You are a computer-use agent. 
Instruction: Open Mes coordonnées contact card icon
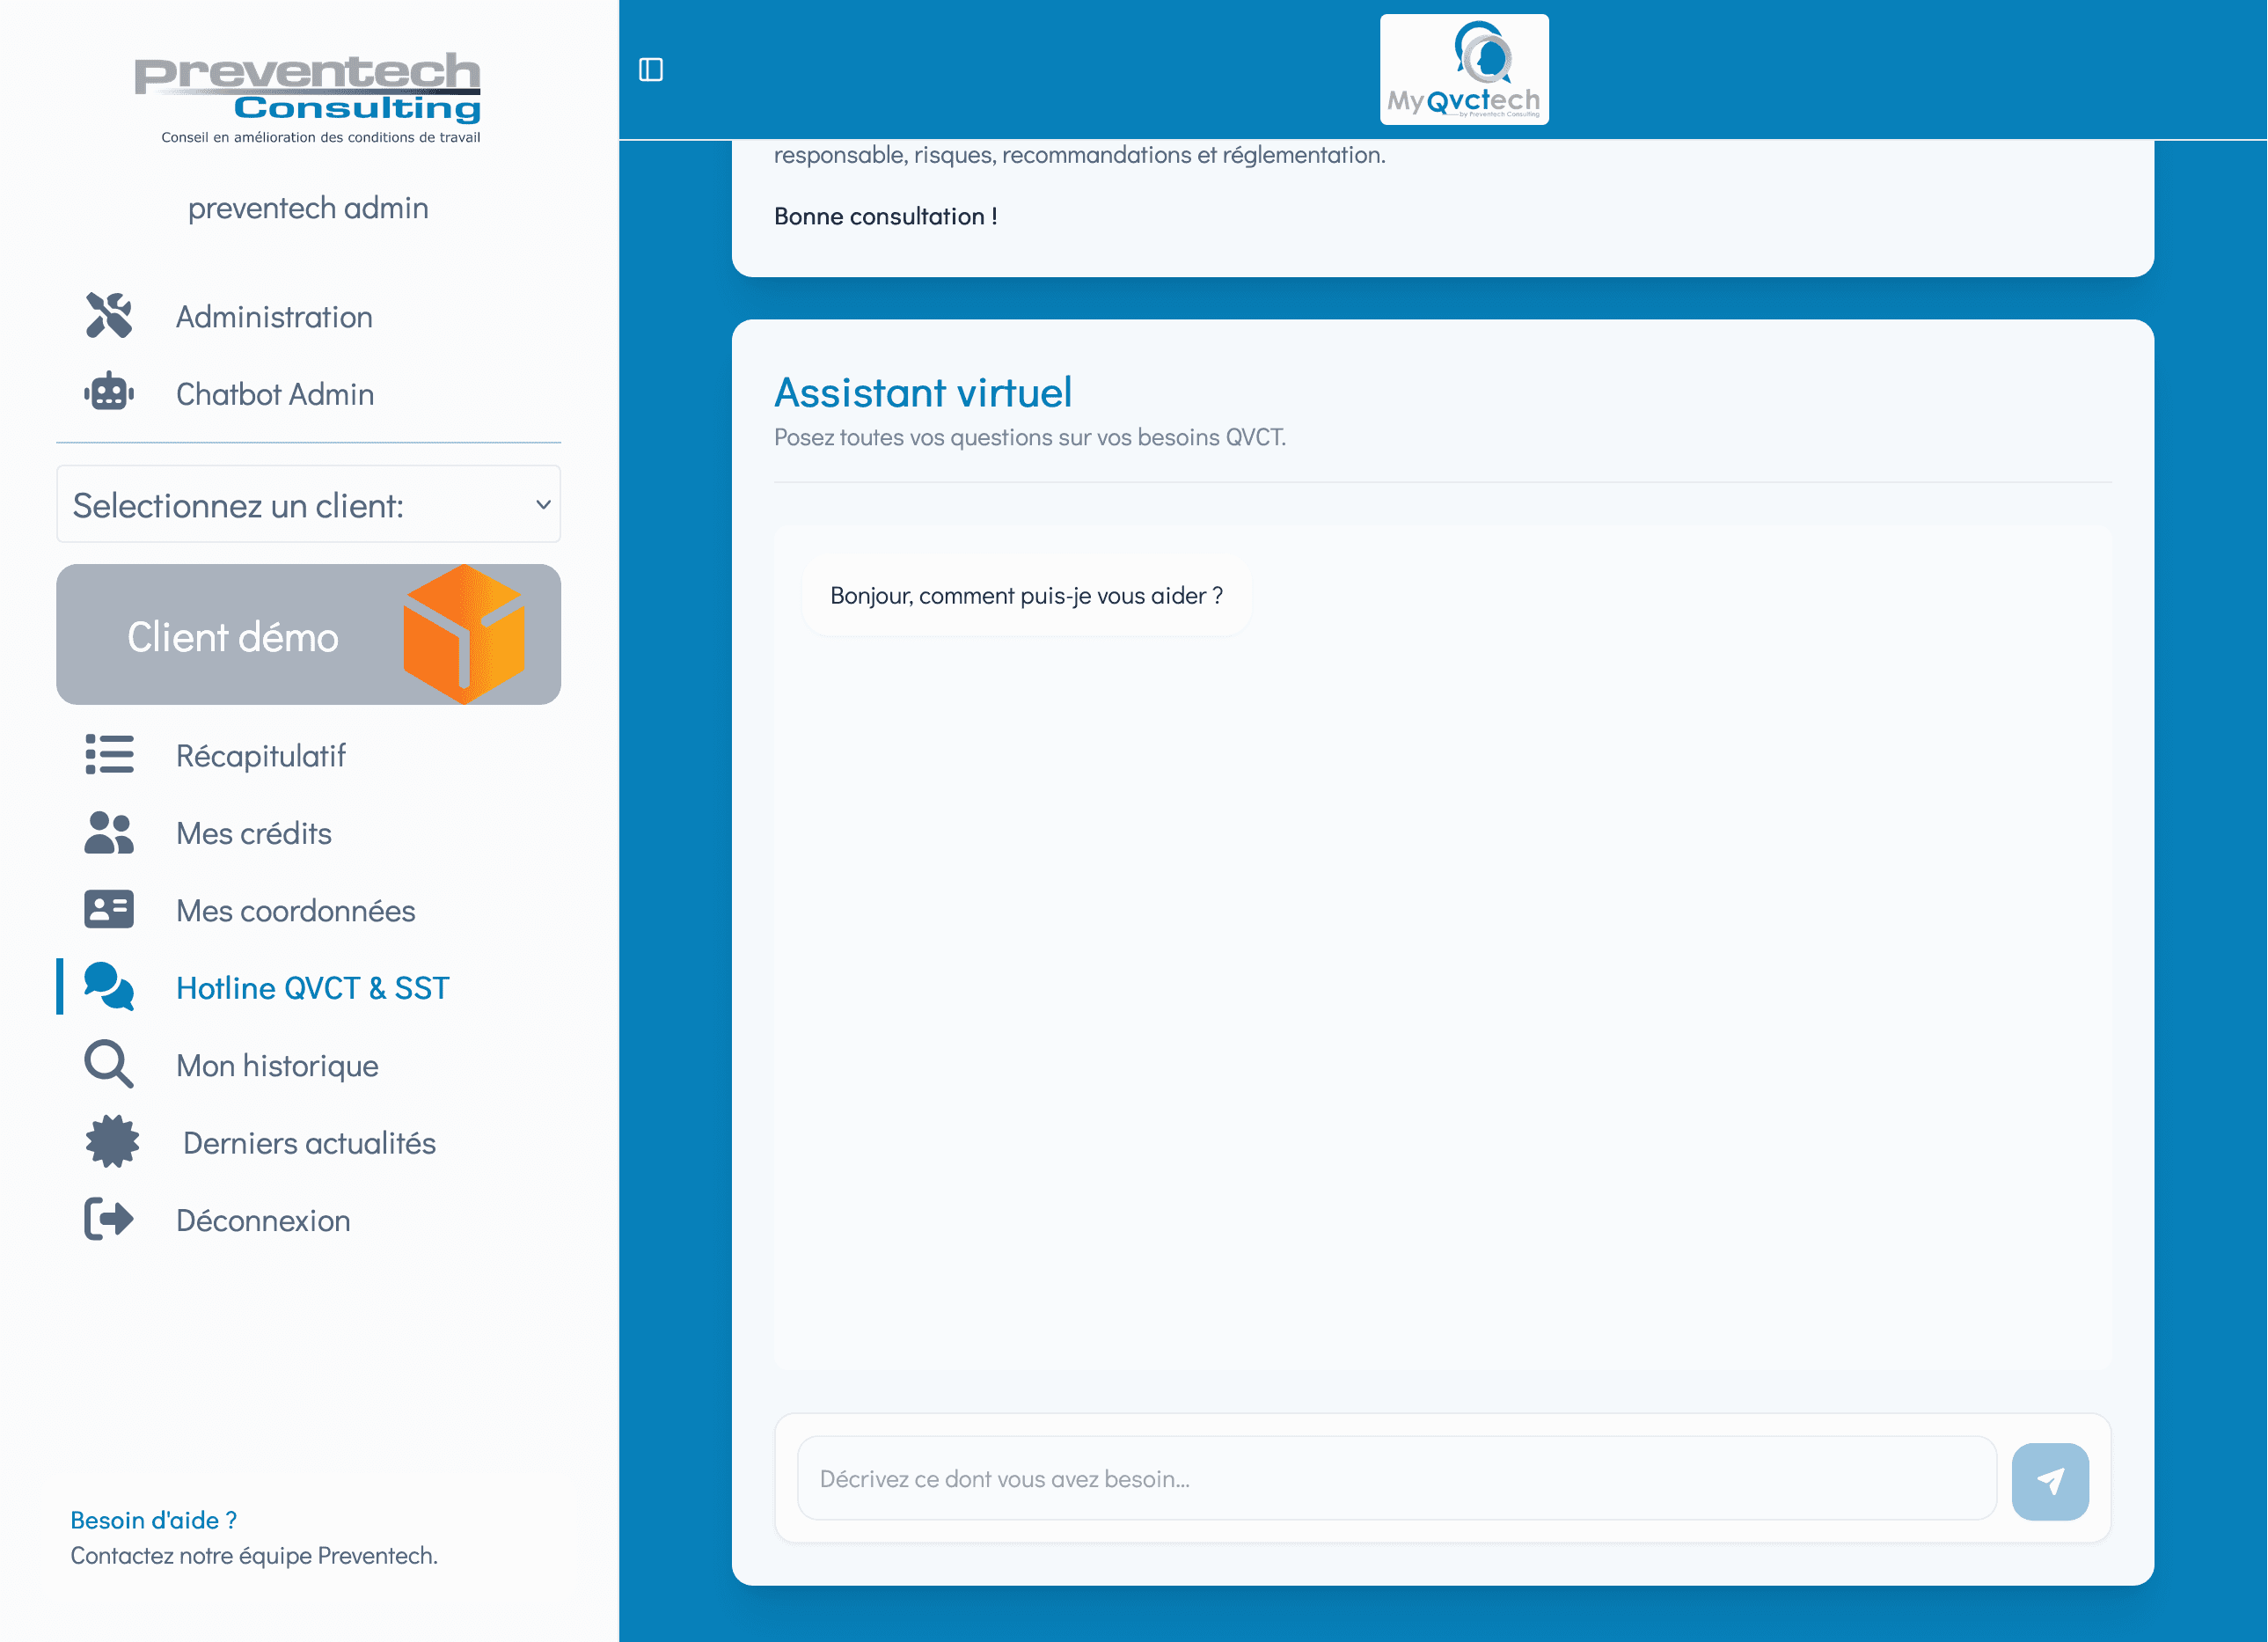coord(108,909)
